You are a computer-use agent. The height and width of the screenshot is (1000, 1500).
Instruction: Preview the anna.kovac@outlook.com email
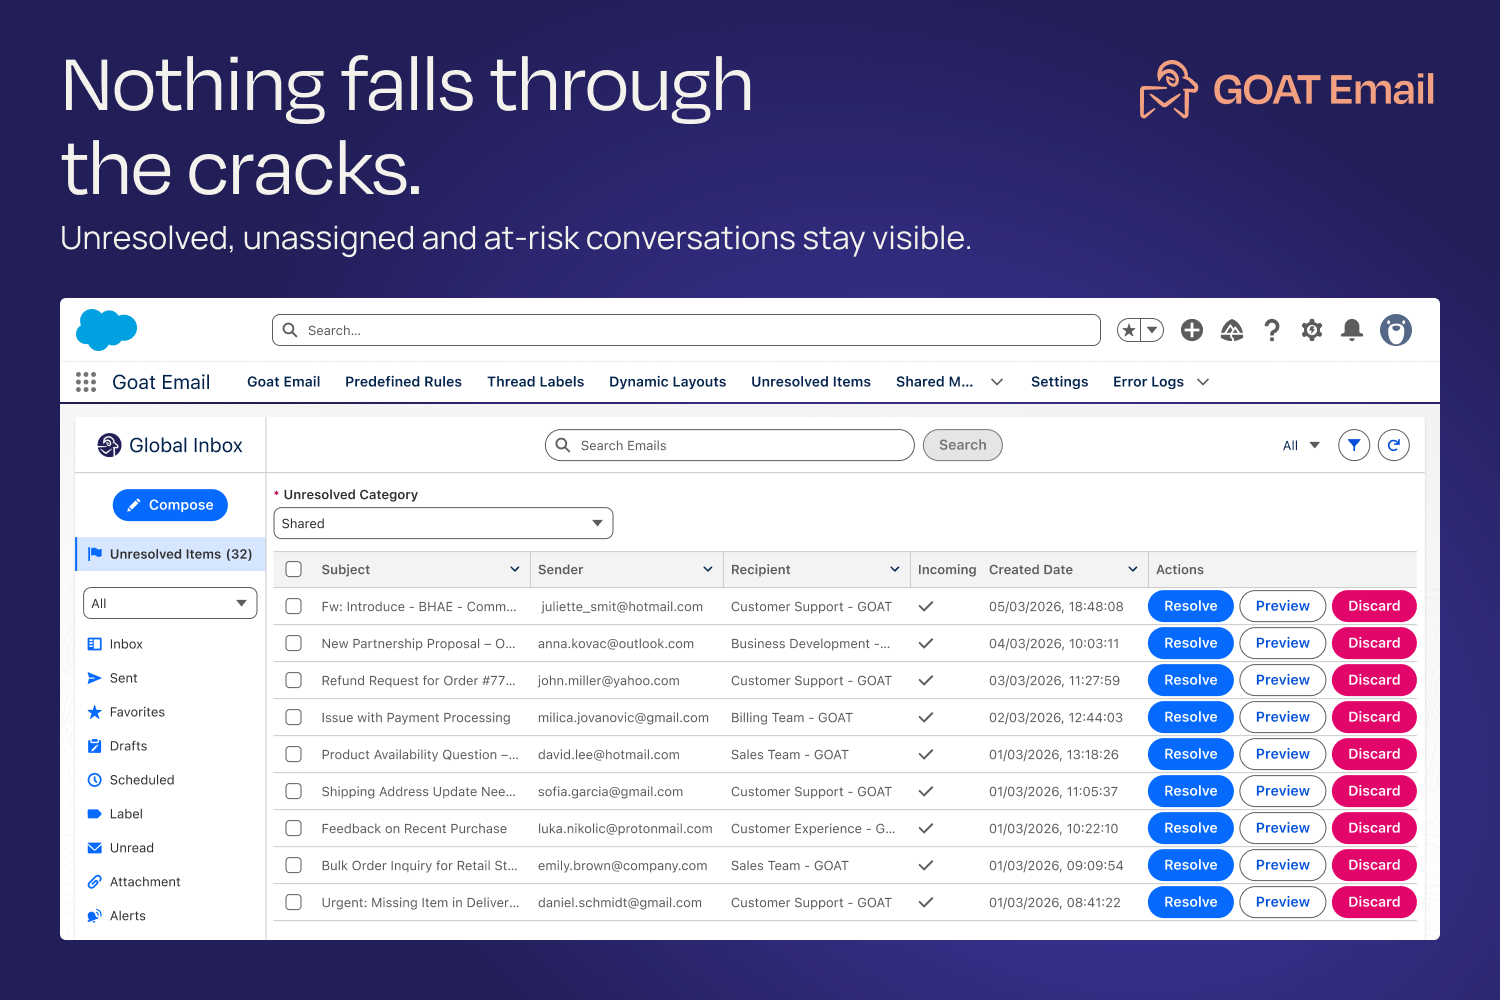pyautogui.click(x=1282, y=643)
